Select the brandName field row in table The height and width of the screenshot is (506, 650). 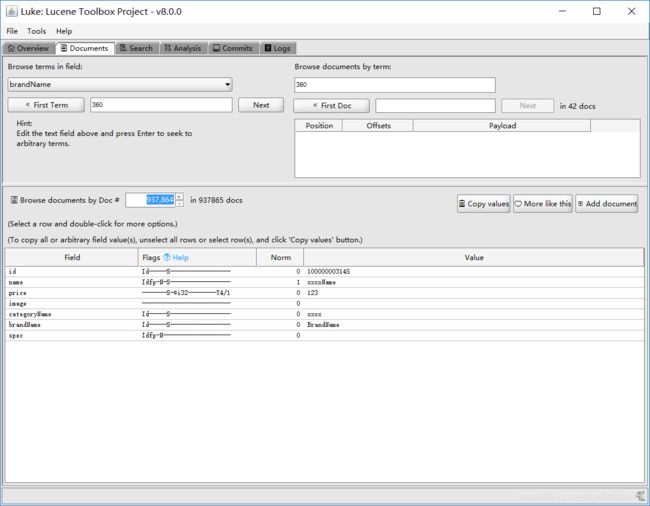click(x=325, y=325)
